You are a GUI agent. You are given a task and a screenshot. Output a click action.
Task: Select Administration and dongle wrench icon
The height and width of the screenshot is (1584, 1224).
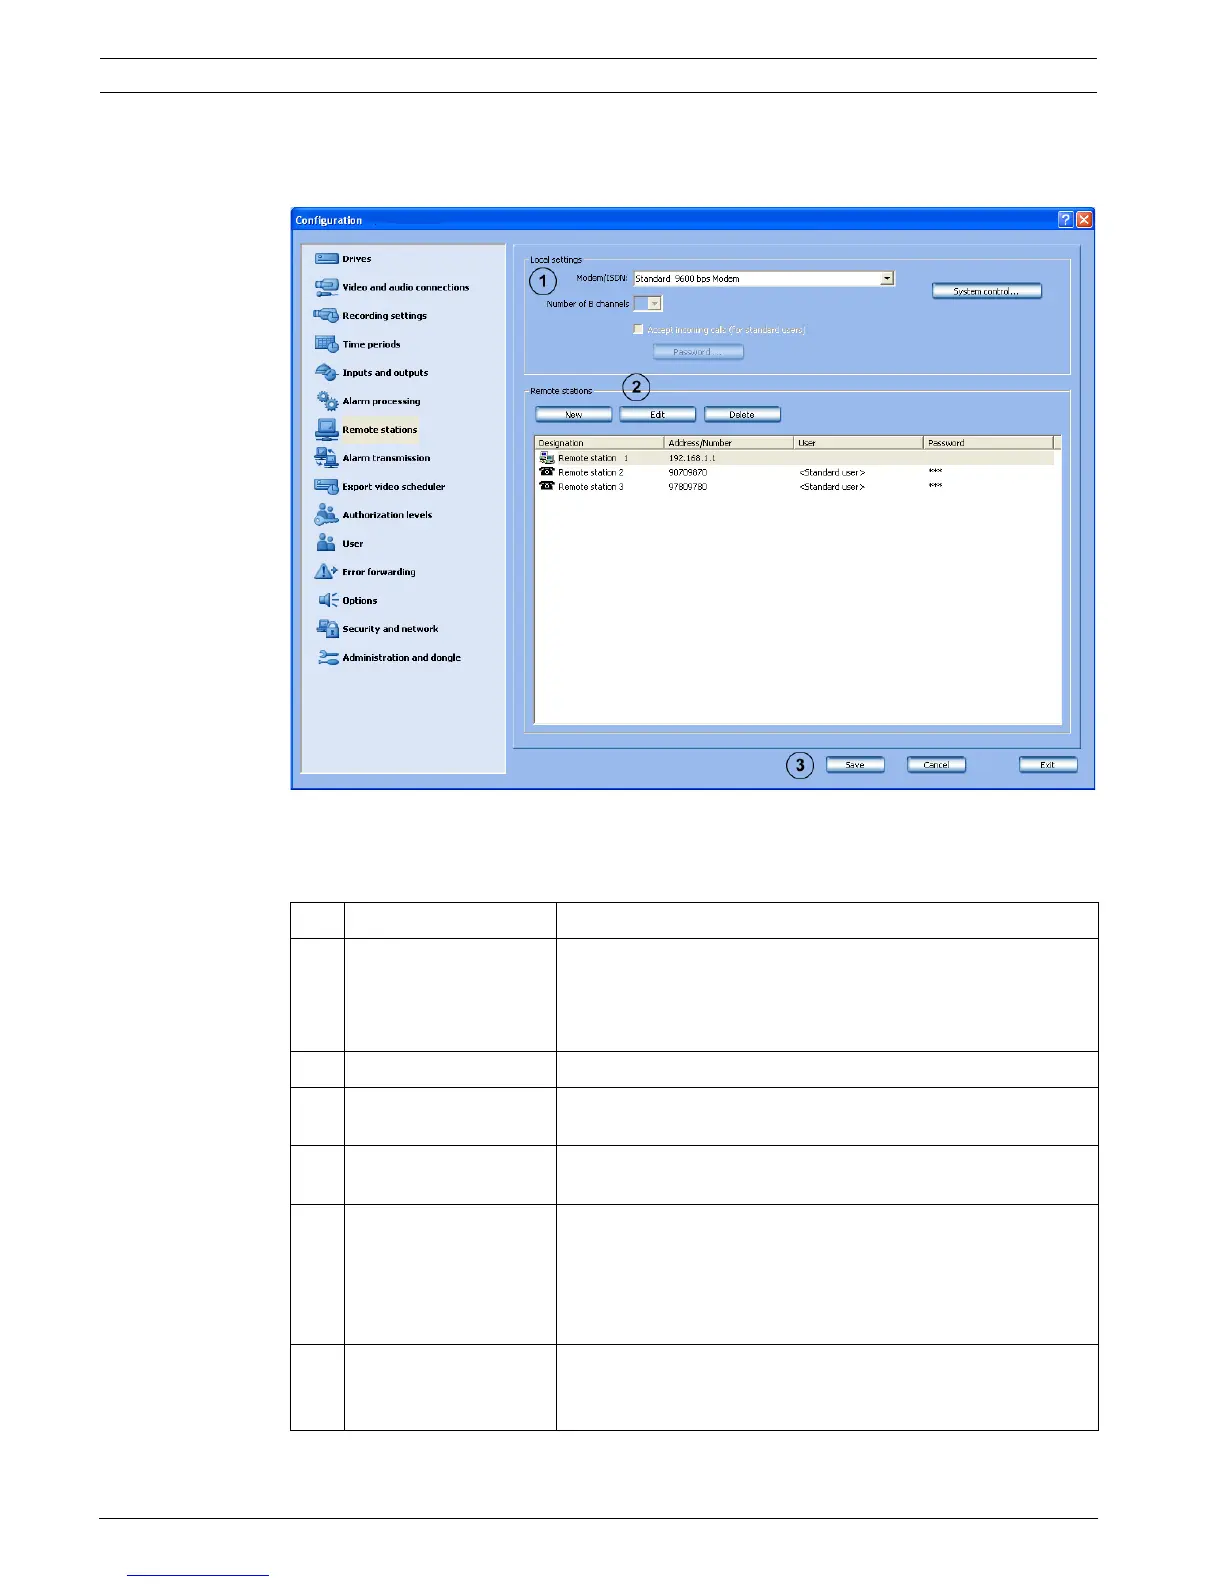click(x=327, y=658)
